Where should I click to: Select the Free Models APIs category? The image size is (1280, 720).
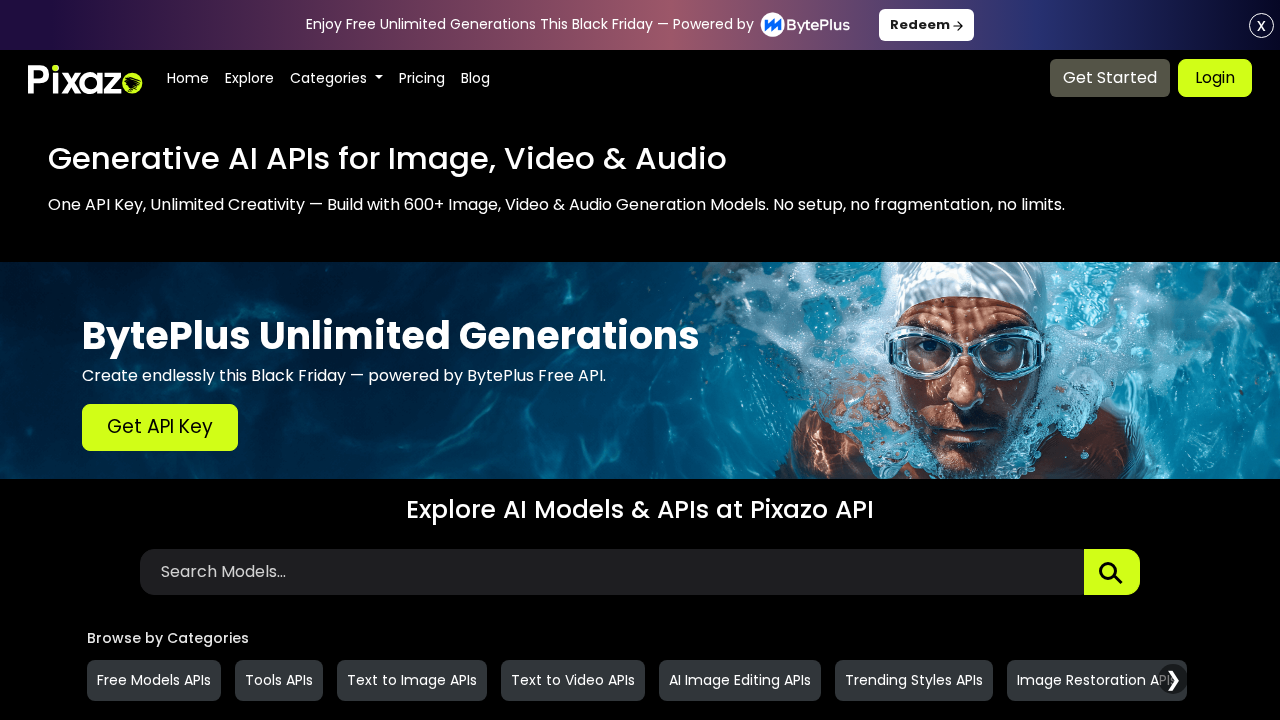[x=153, y=680]
